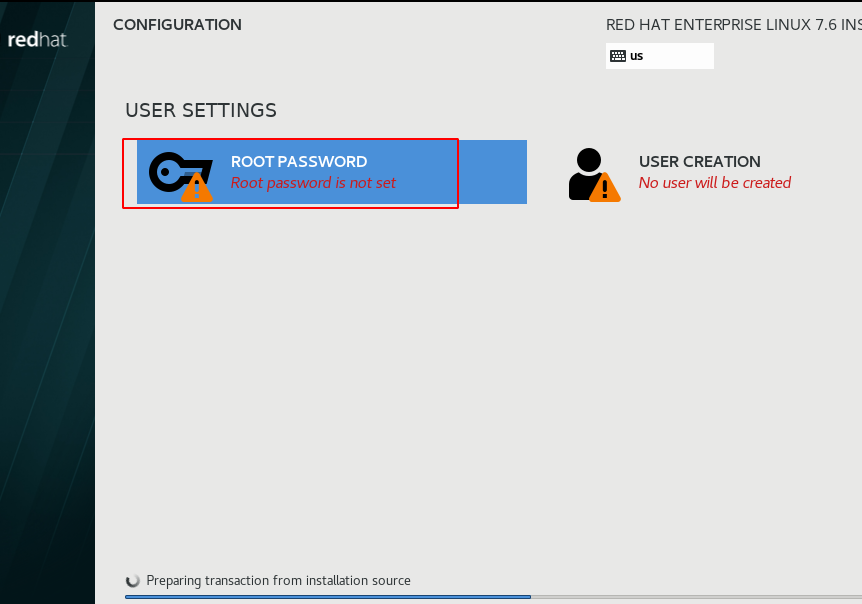This screenshot has height=604, width=862.
Task: Click the keyboard icon beside us
Action: point(618,56)
